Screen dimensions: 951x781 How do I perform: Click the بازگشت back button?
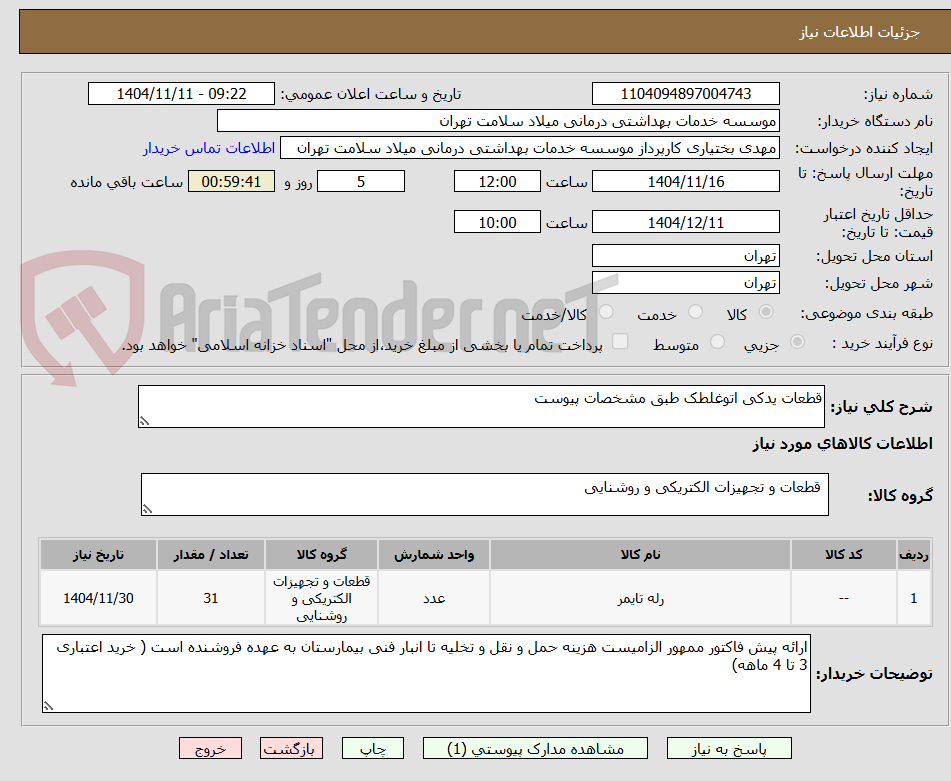pos(291,748)
